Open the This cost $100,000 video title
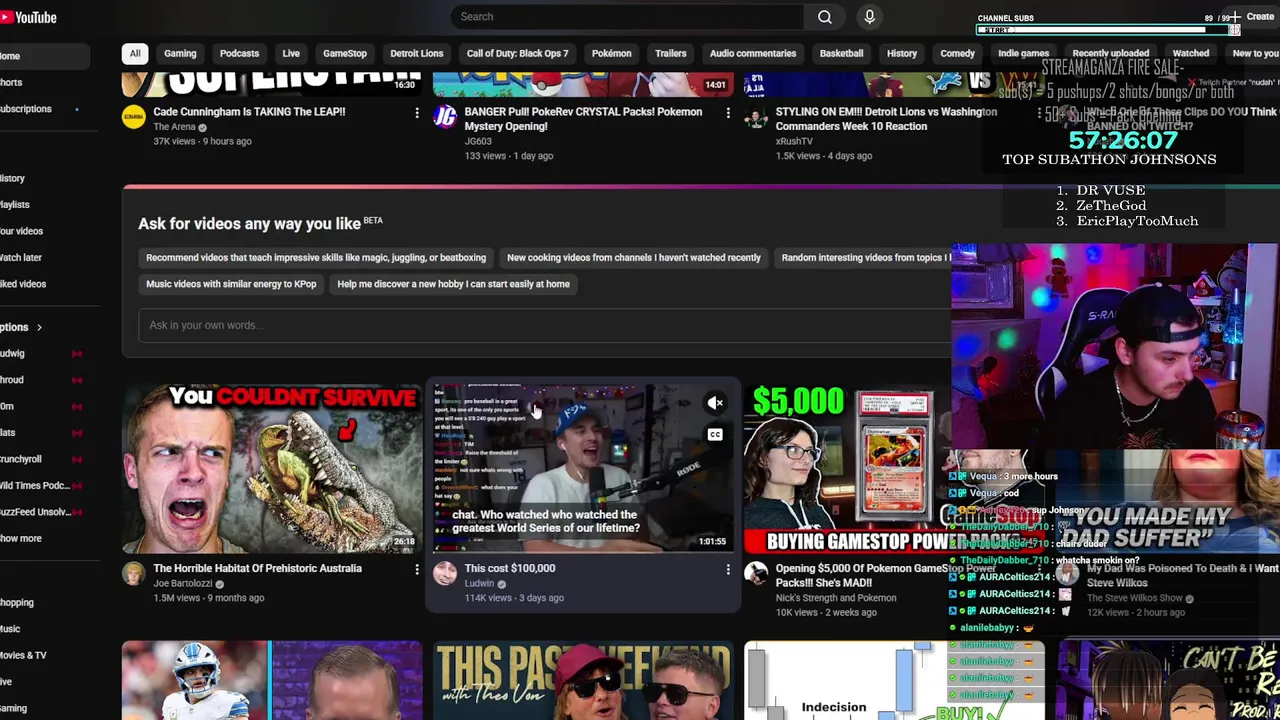1280x720 pixels. pos(510,568)
